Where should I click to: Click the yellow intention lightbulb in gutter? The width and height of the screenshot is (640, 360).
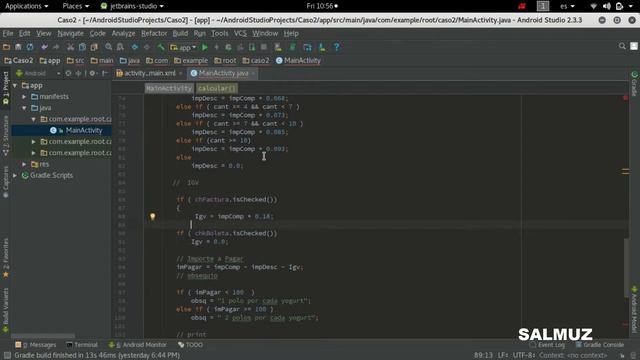pos(153,216)
